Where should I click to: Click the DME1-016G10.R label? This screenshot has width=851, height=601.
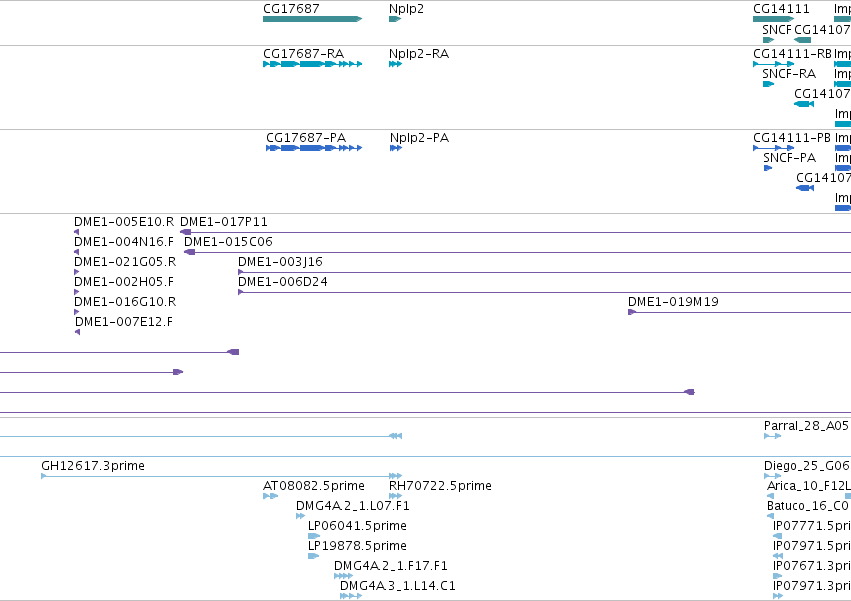pyautogui.click(x=125, y=302)
